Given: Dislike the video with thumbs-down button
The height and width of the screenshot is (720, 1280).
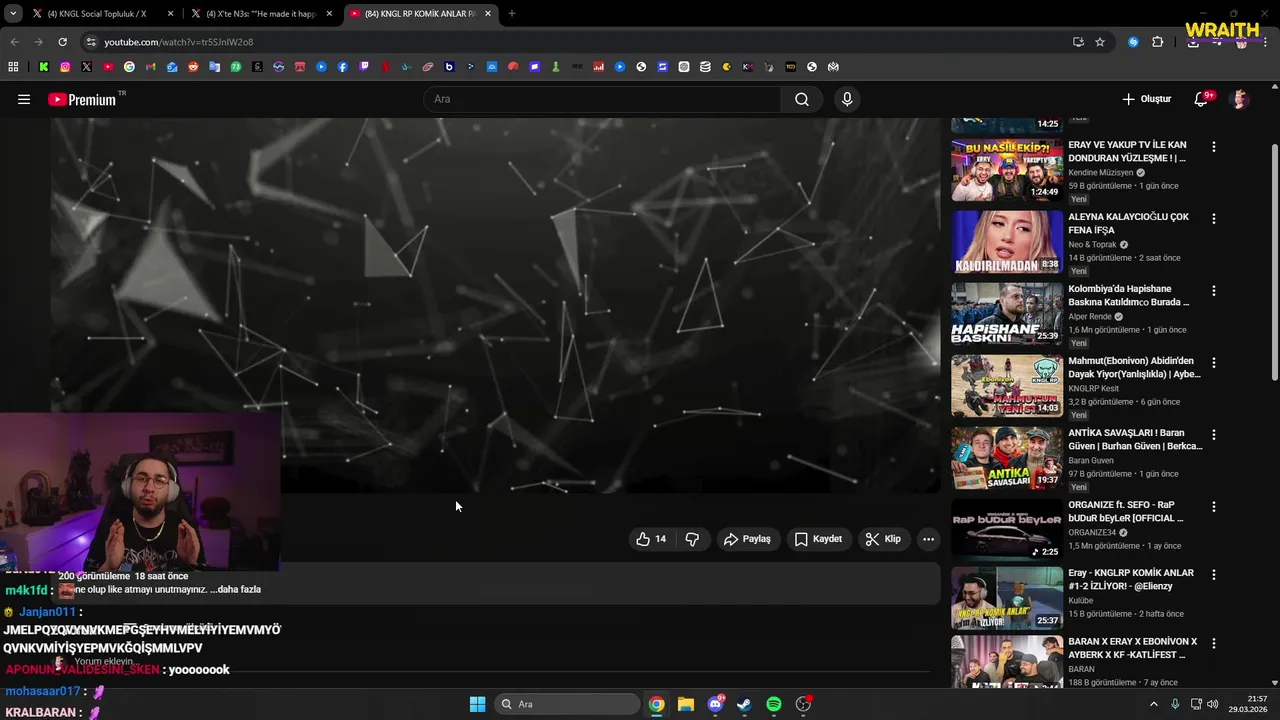Looking at the screenshot, I should point(692,539).
